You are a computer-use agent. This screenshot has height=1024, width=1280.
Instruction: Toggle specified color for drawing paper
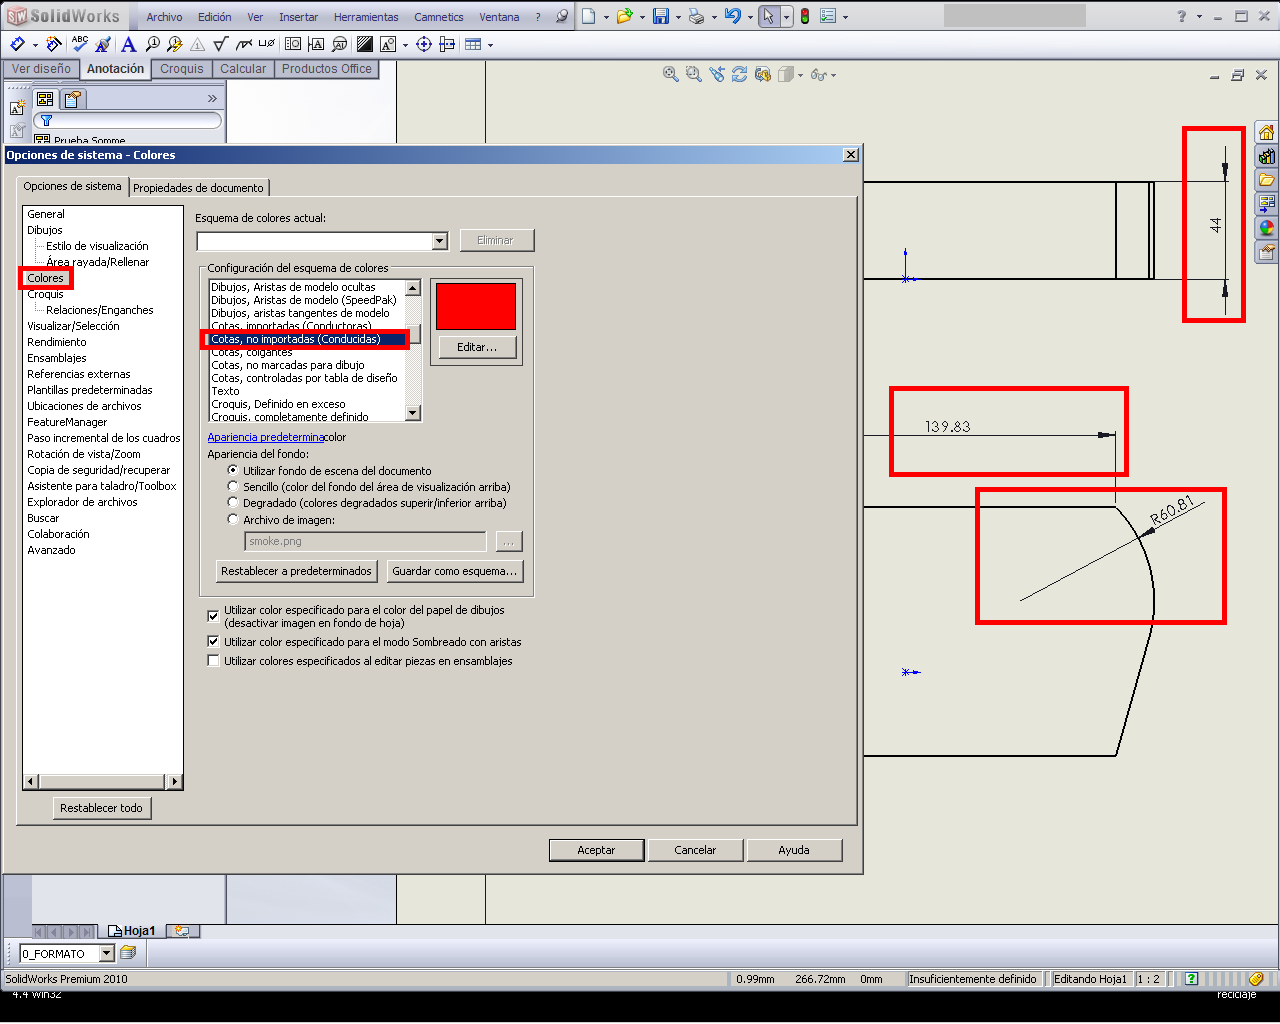(x=213, y=616)
